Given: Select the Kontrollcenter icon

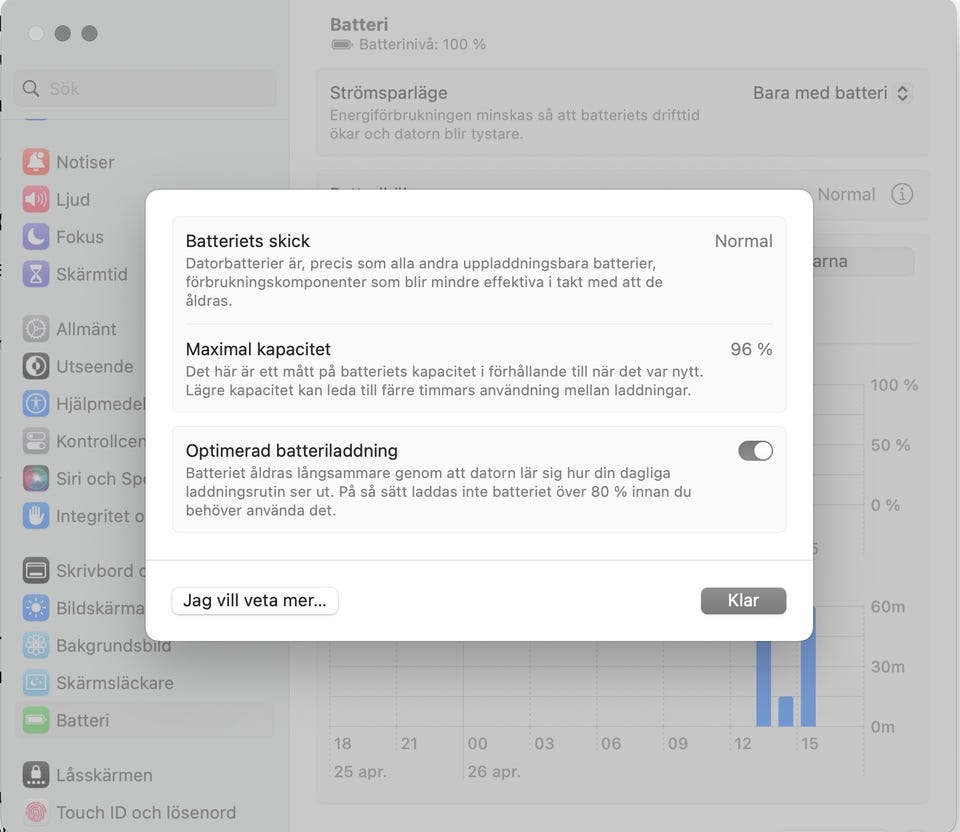Looking at the screenshot, I should click(x=36, y=441).
